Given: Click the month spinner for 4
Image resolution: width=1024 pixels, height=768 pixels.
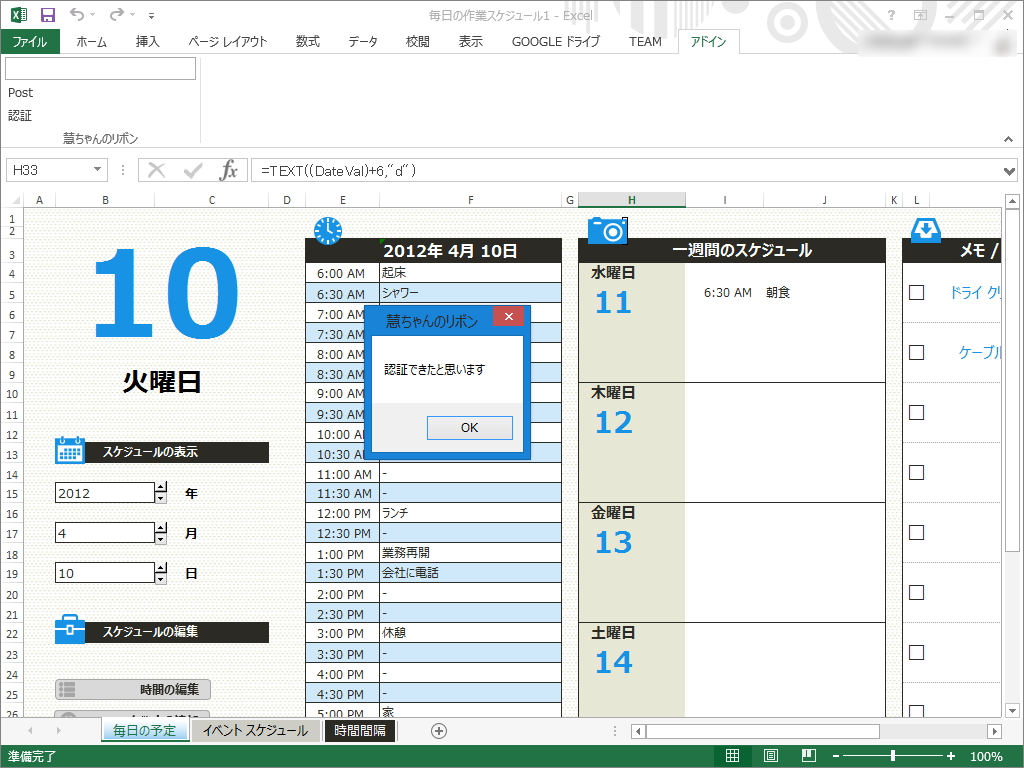Looking at the screenshot, I should pos(161,533).
